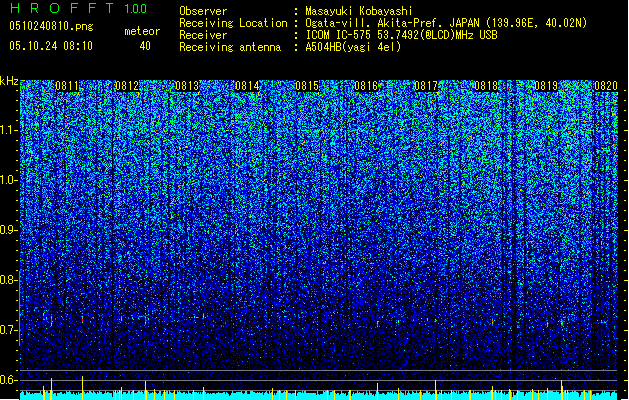Click the 0812 time marker
This screenshot has width=629, height=400.
(x=127, y=86)
